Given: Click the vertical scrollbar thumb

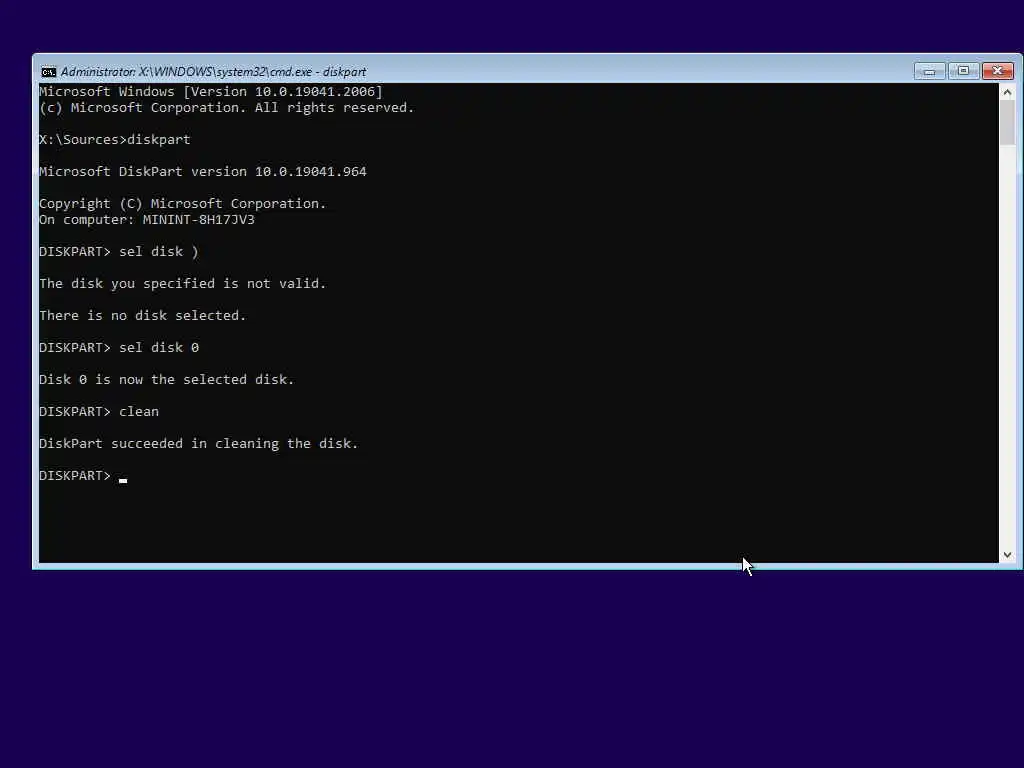Looking at the screenshot, I should [x=1007, y=123].
